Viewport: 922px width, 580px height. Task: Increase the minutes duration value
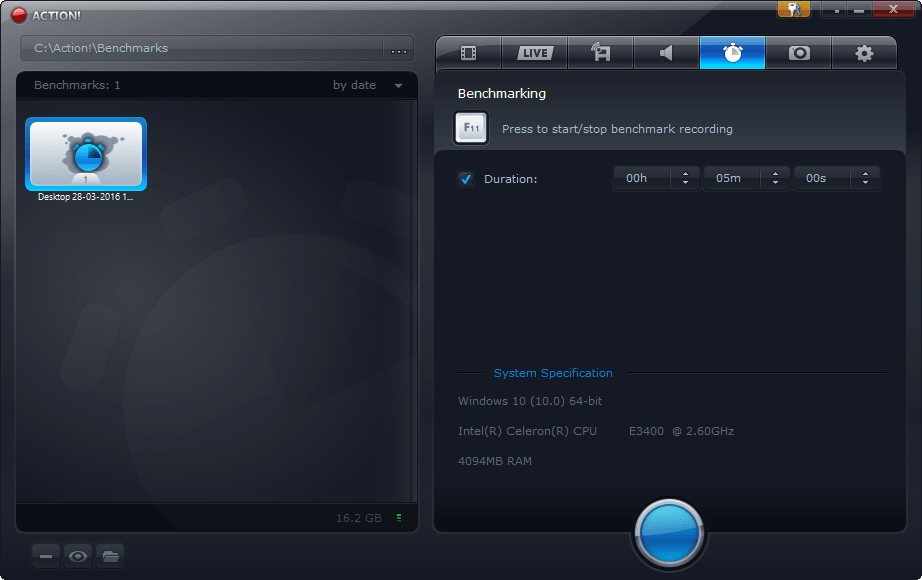click(776, 174)
